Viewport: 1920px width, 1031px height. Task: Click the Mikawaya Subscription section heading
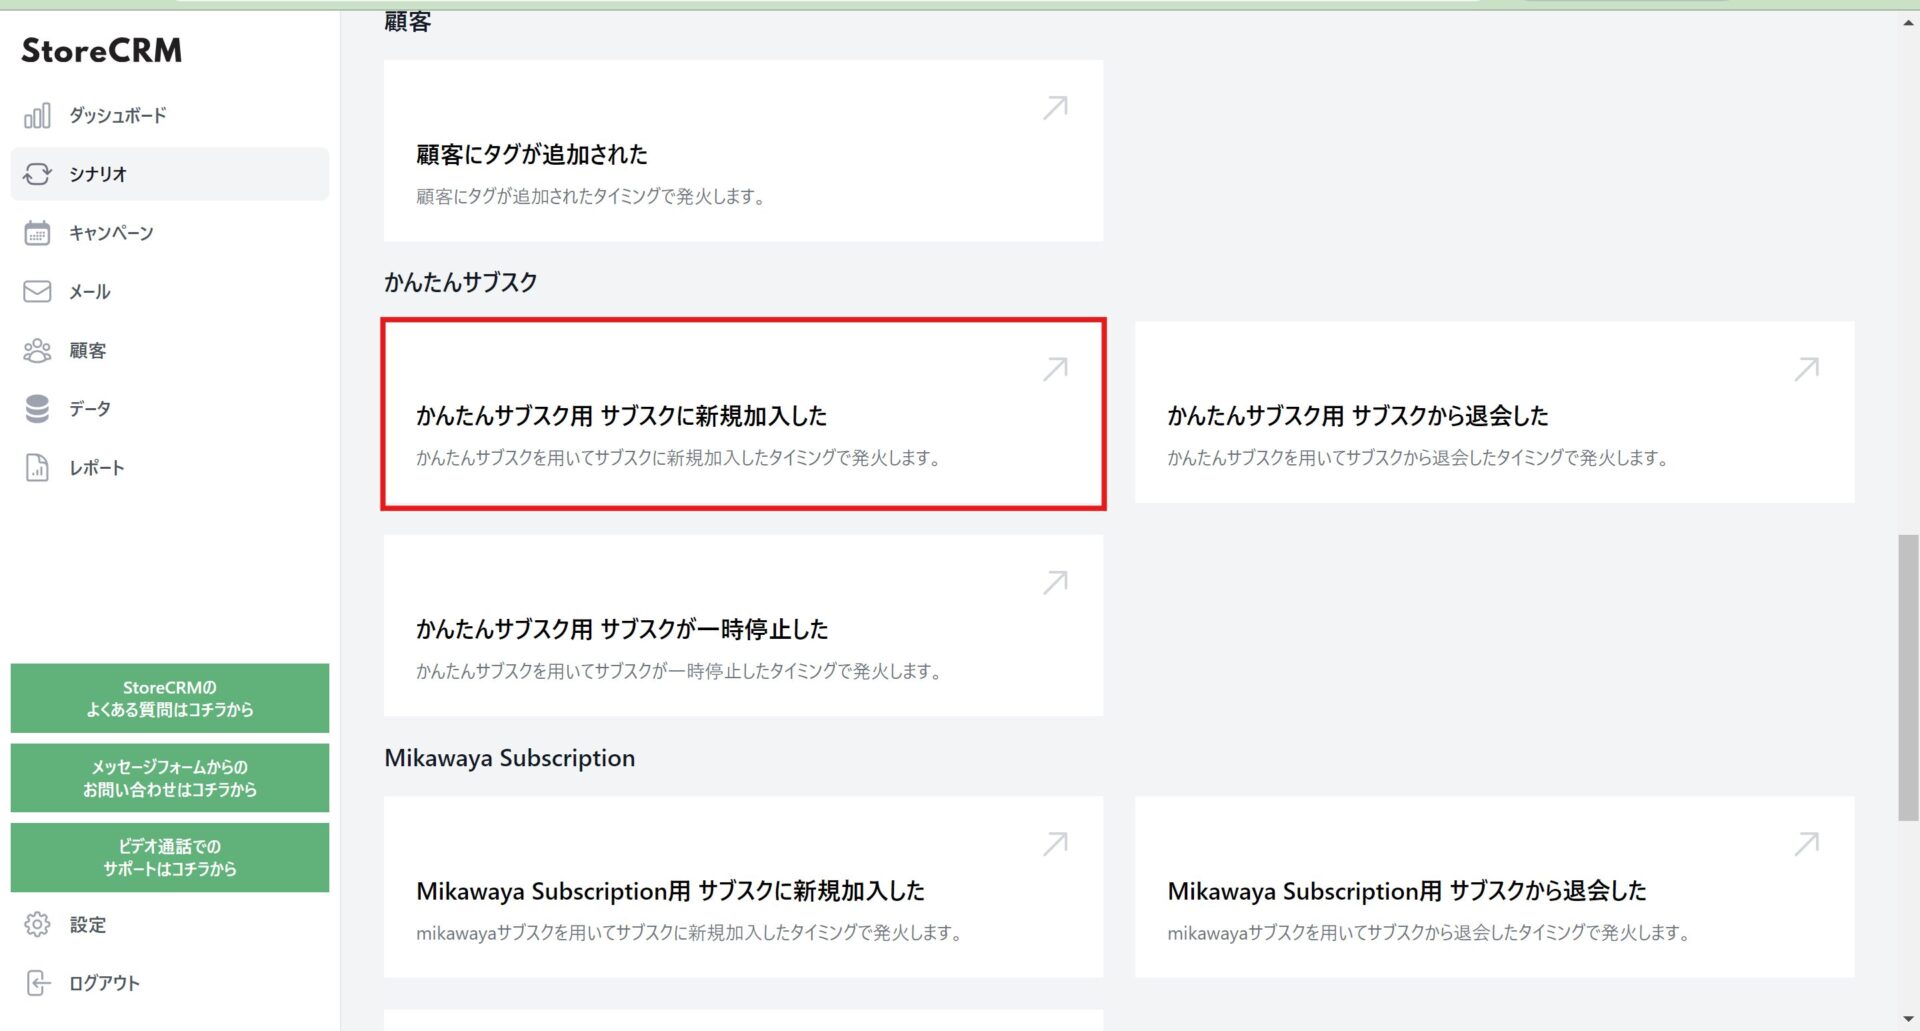[510, 758]
